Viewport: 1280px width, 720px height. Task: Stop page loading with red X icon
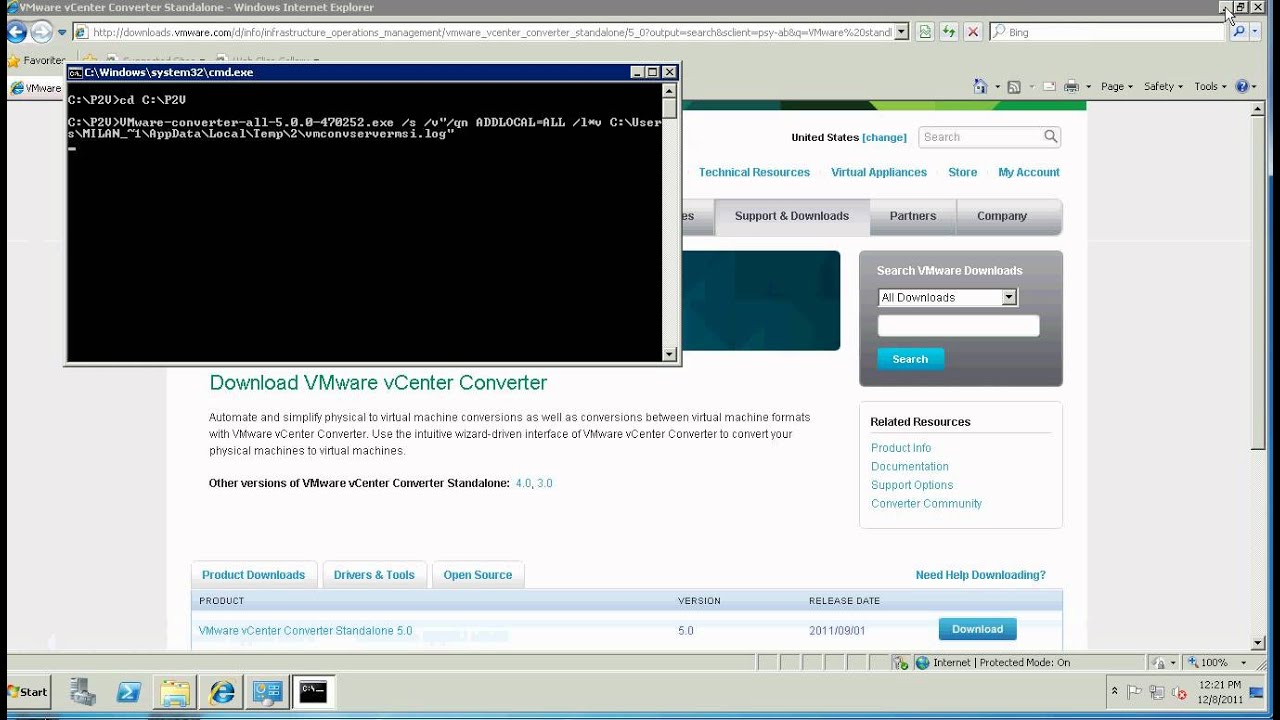(972, 32)
